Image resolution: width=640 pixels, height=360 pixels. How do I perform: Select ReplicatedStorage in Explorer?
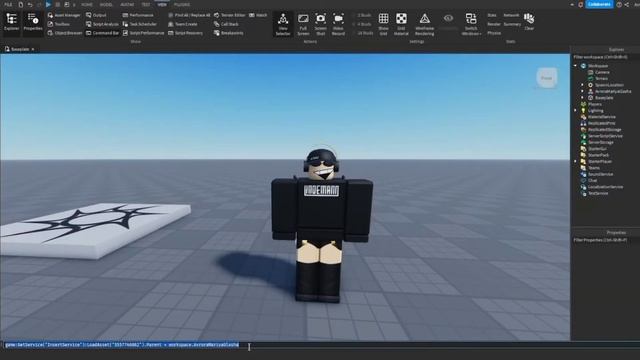click(604, 129)
